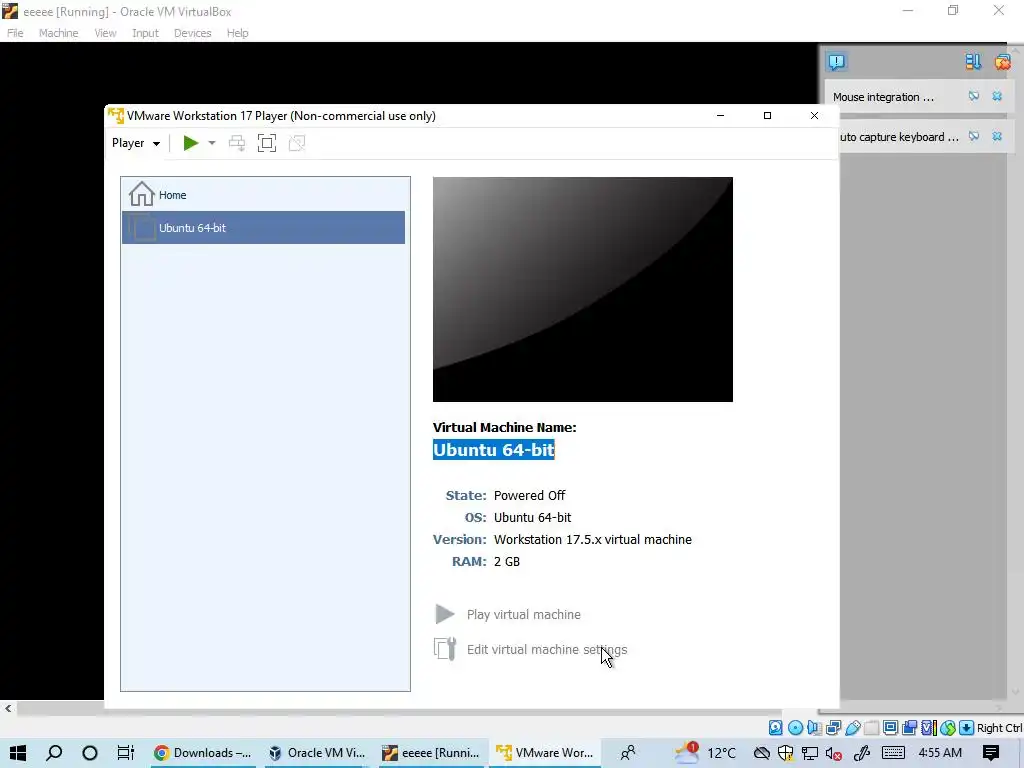Screen dimensions: 1024x768
Task: Switch to Chrome Downloads taskbar button
Action: pyautogui.click(x=203, y=753)
